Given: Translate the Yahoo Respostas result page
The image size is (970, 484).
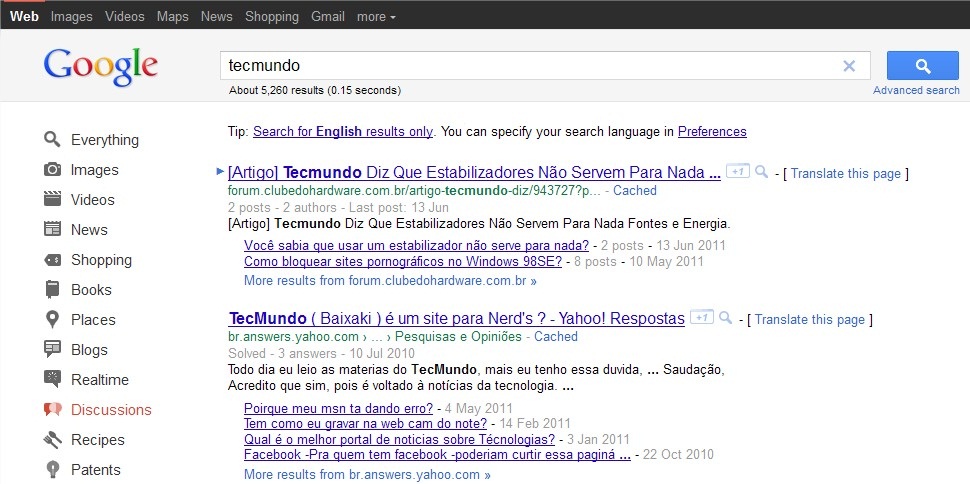Looking at the screenshot, I should pyautogui.click(x=810, y=320).
